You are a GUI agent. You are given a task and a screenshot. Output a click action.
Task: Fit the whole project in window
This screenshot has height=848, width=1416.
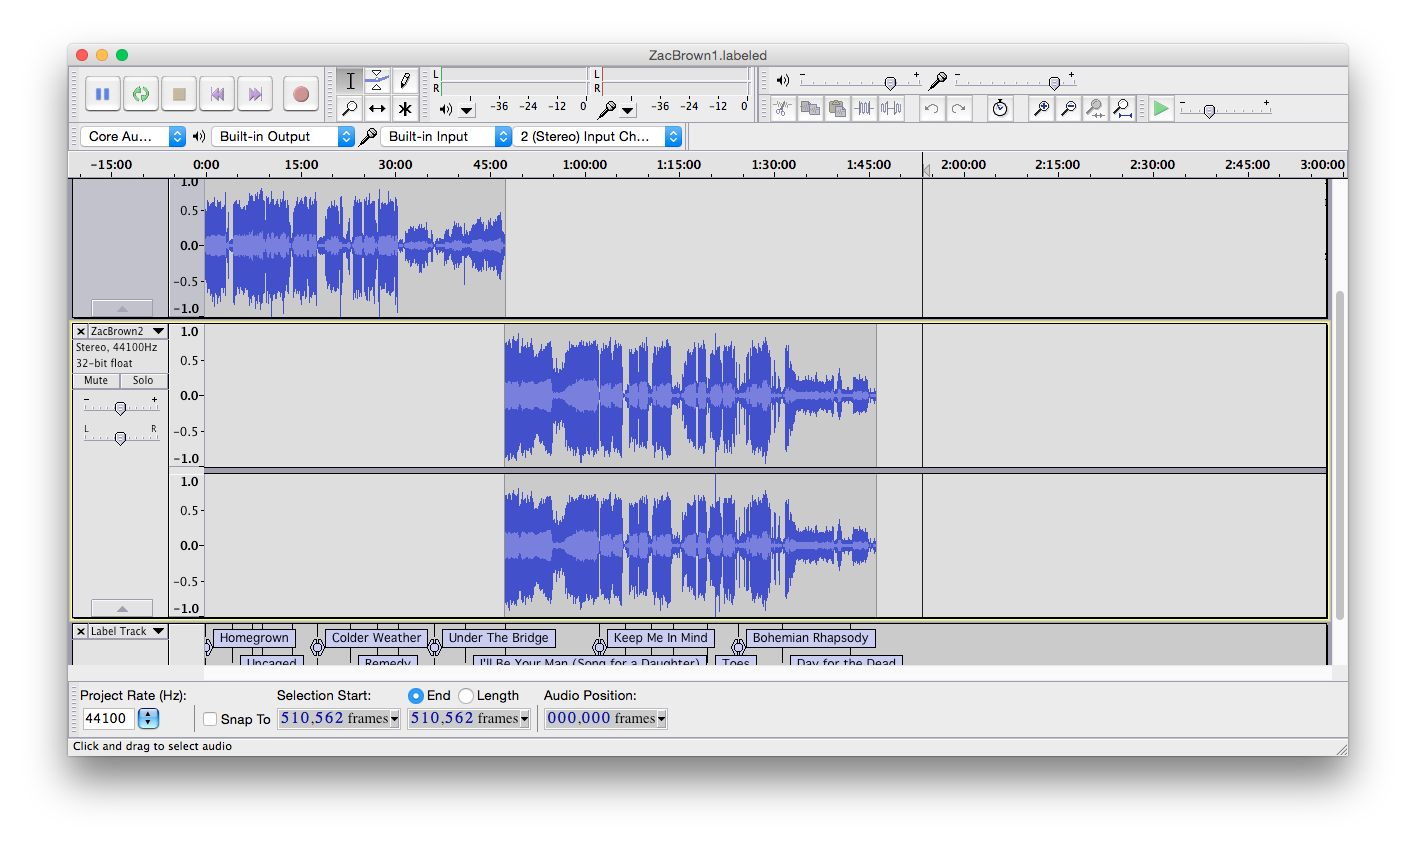1122,108
